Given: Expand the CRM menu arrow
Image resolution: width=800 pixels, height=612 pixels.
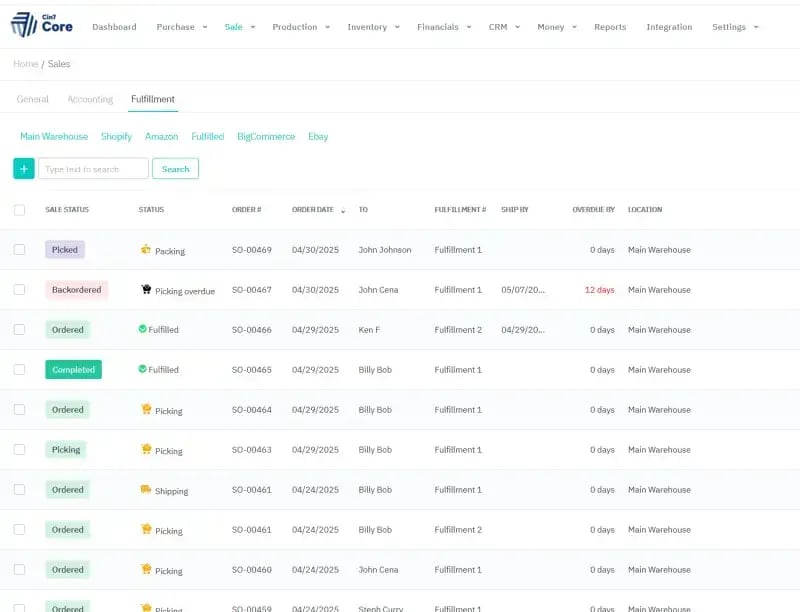Looking at the screenshot, I should click(517, 27).
